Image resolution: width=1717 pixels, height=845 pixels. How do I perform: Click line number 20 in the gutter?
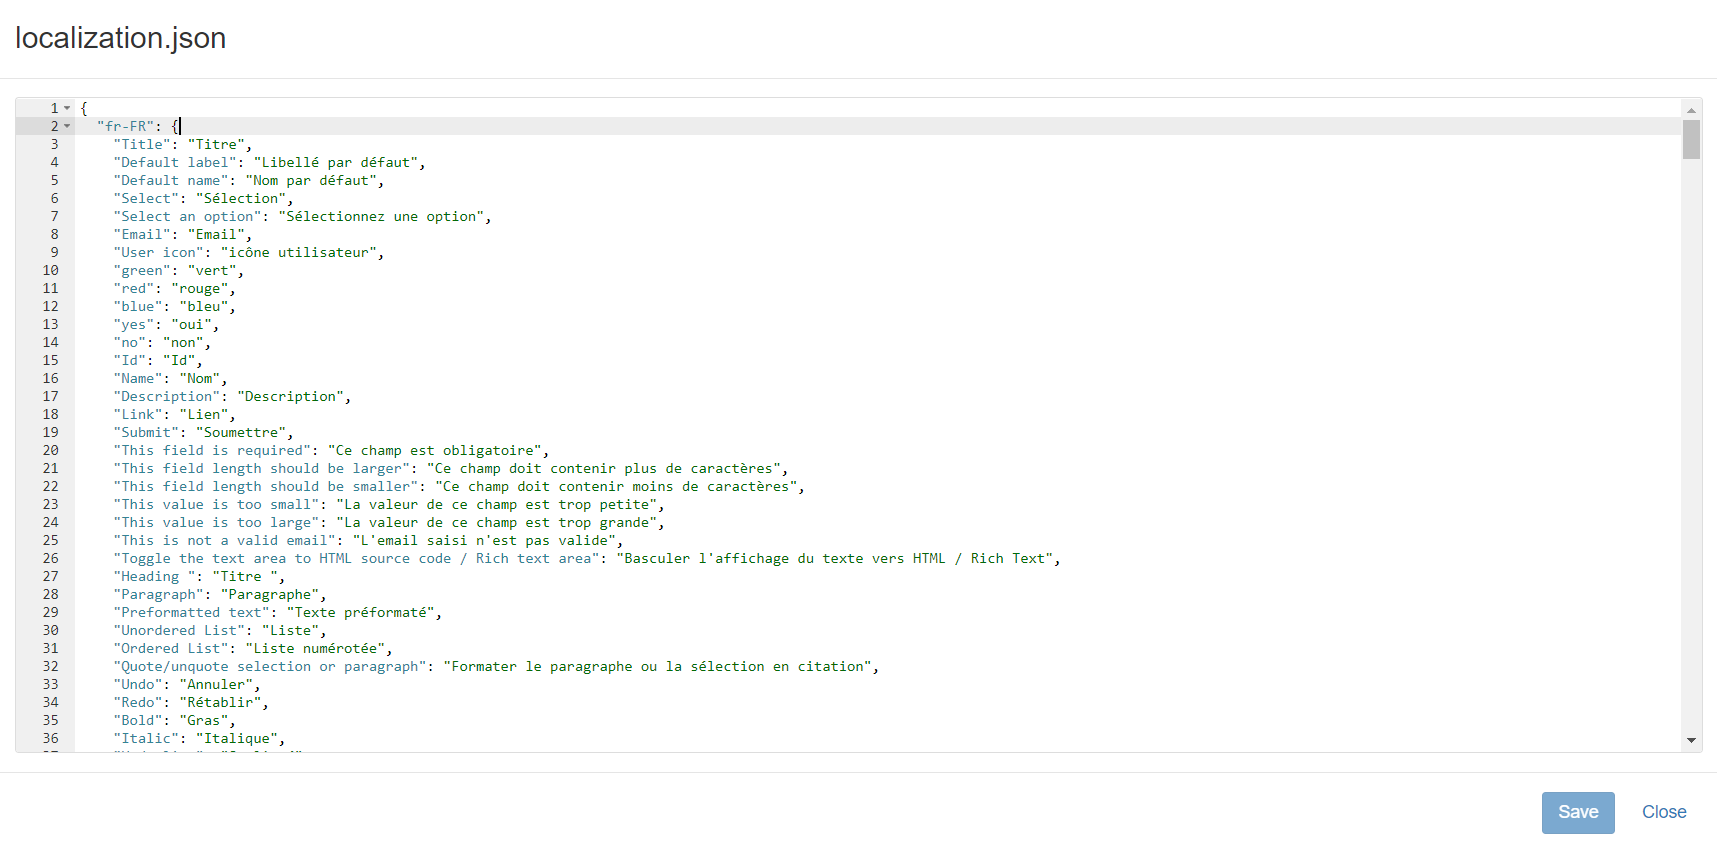[x=50, y=450]
